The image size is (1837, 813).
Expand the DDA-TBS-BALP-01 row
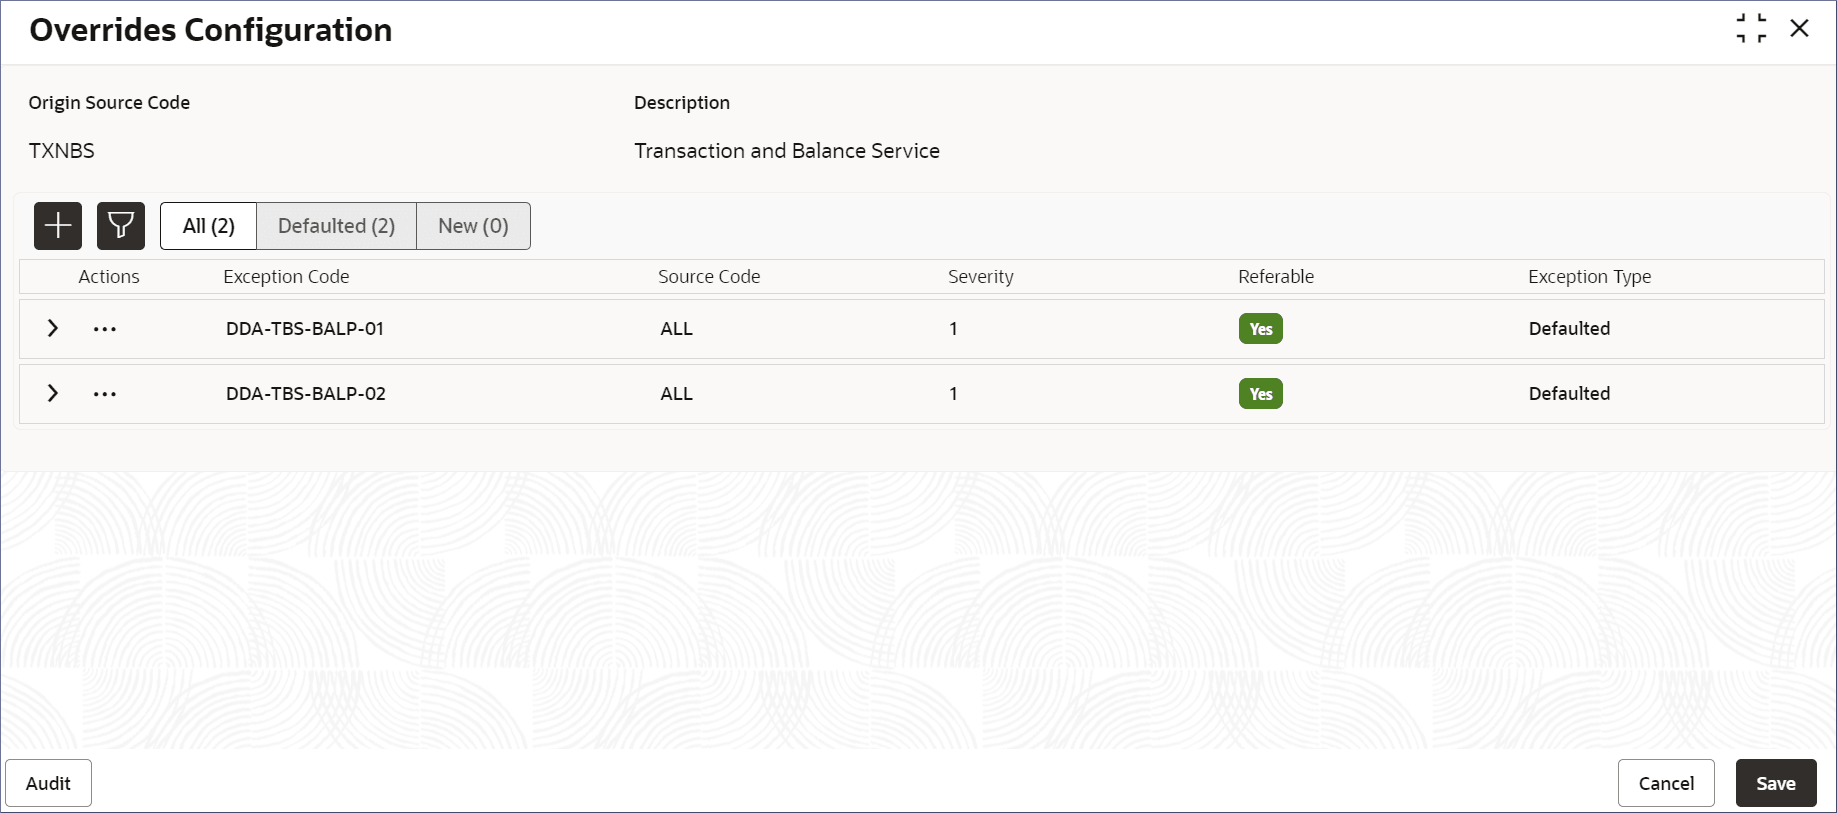[53, 329]
